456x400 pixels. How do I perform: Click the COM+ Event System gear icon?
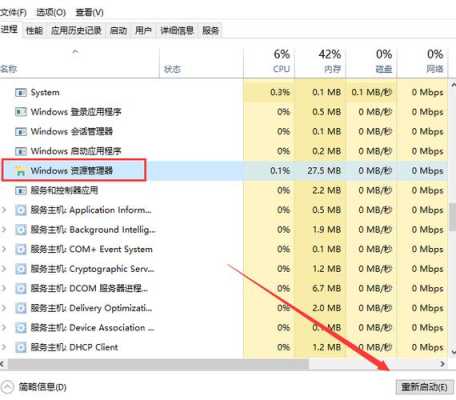point(21,249)
